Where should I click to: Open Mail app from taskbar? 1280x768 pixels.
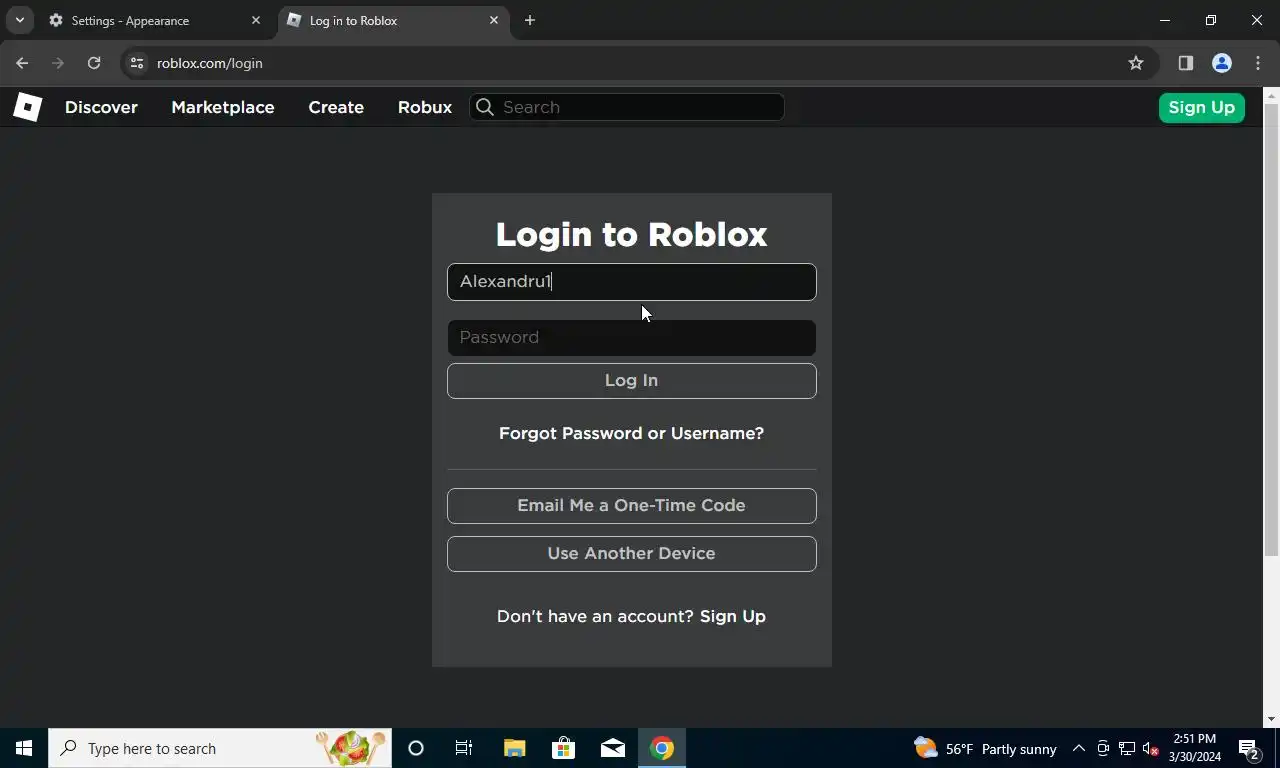pos(613,748)
